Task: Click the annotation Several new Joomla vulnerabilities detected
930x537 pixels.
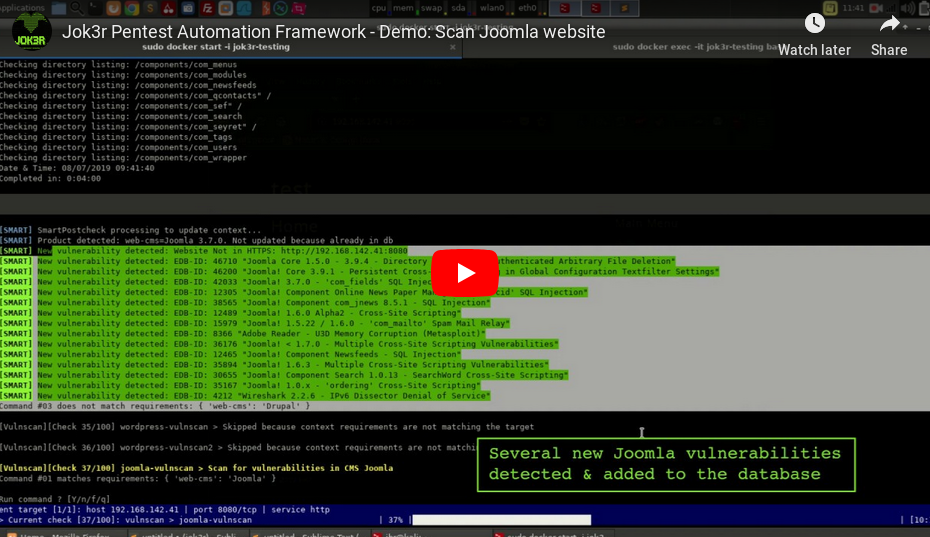Action: pos(665,464)
